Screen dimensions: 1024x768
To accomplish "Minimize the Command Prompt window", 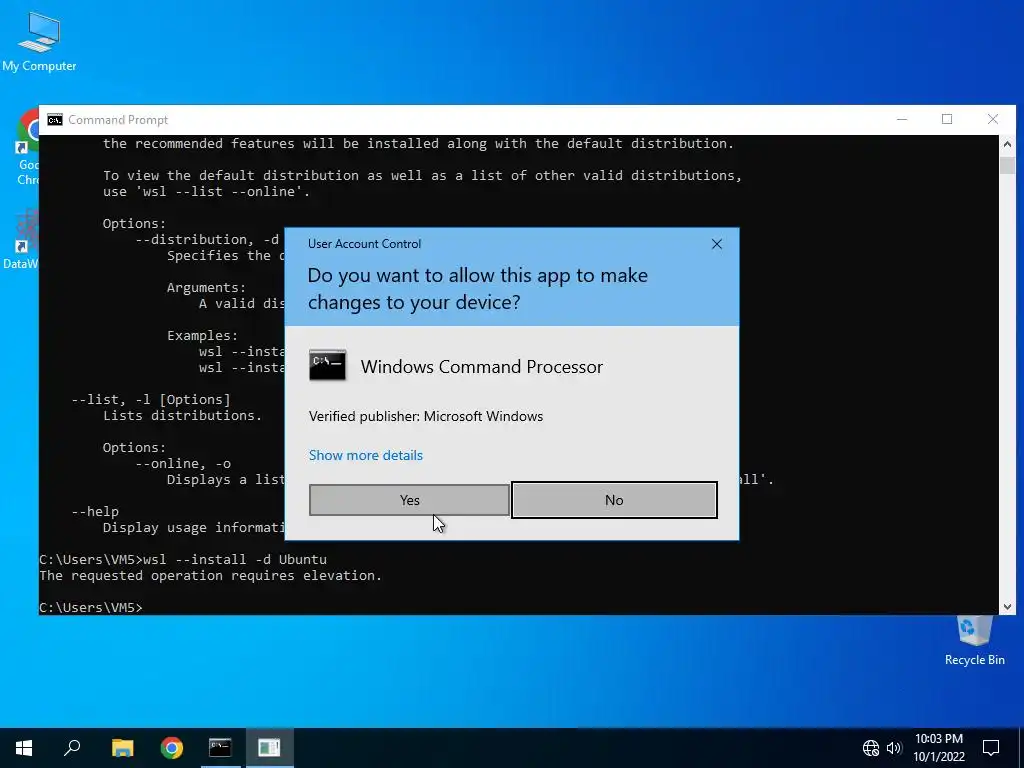I will tap(902, 120).
